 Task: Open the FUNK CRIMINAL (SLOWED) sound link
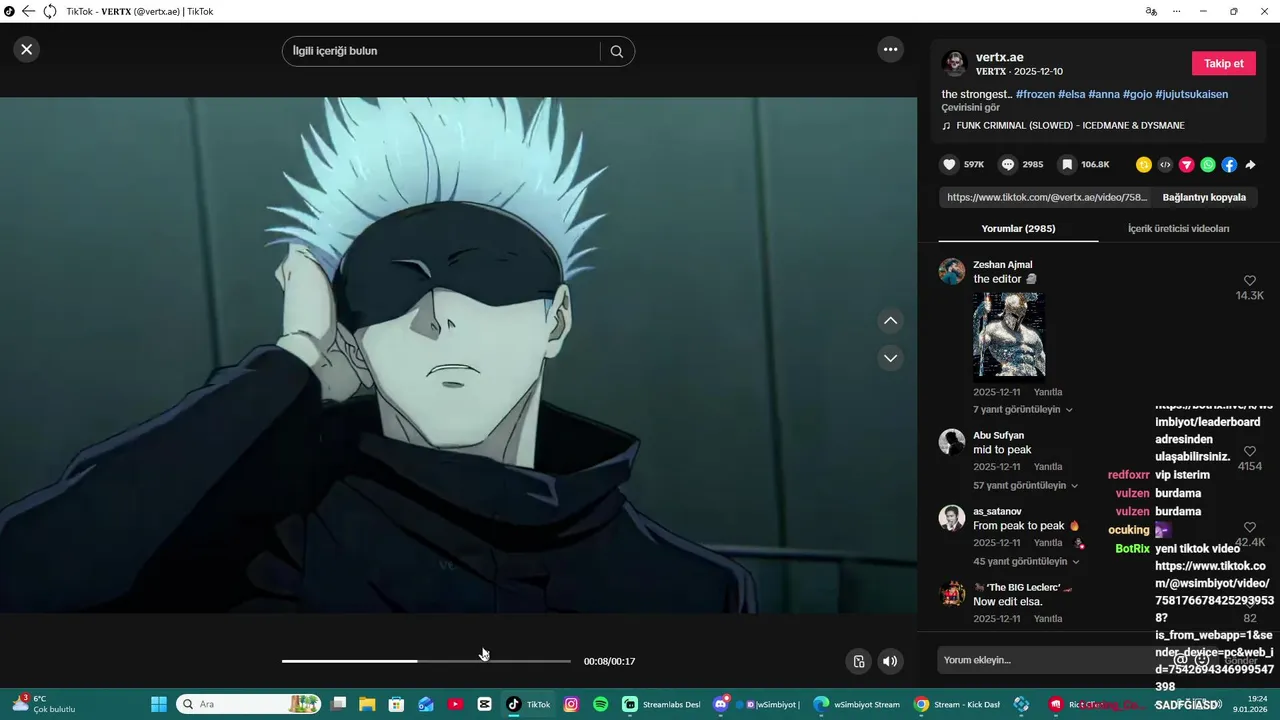1070,126
